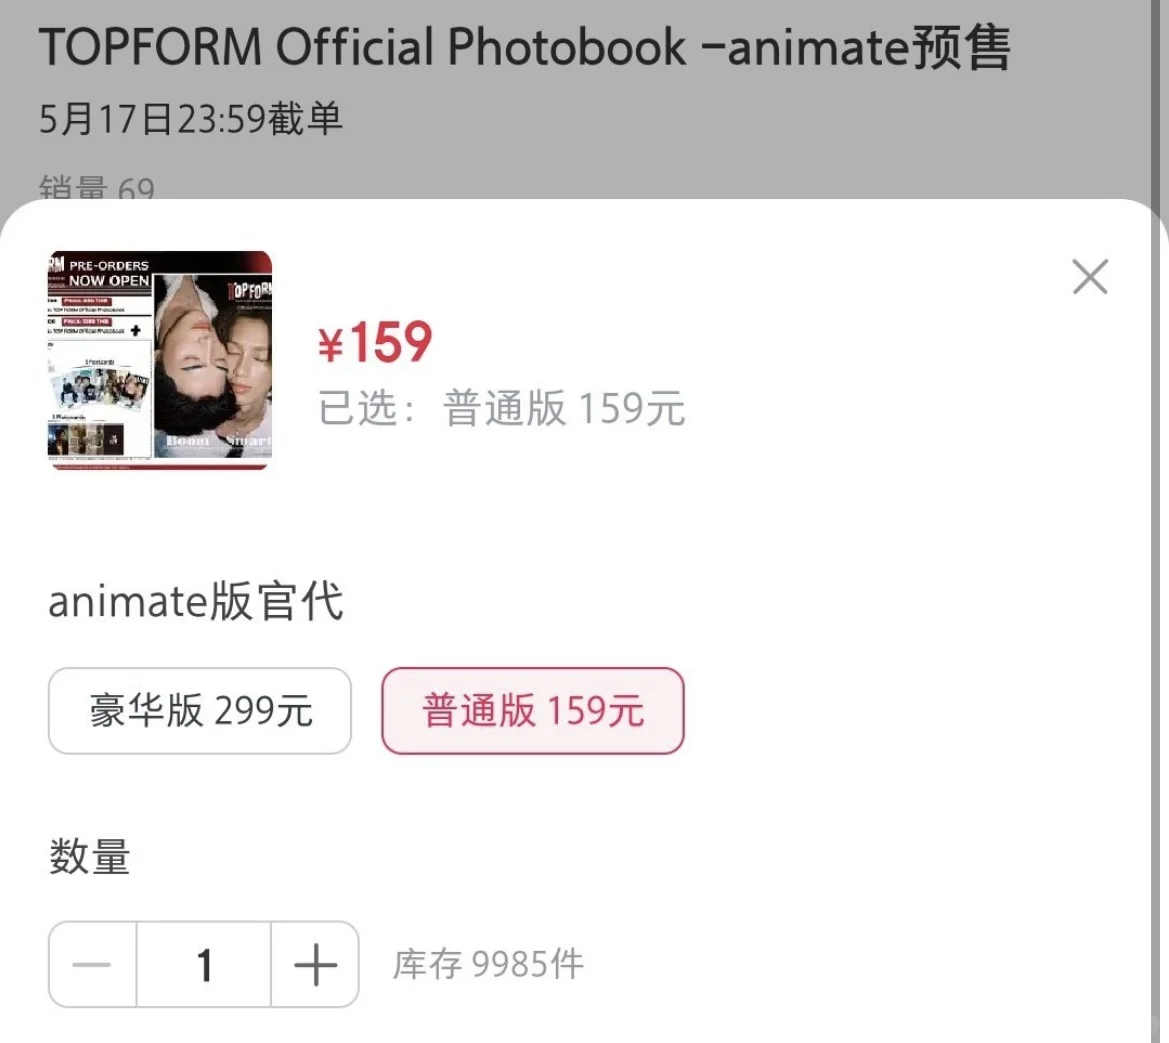Decrease quantity with the minus button
The width and height of the screenshot is (1169, 1043).
92,964
